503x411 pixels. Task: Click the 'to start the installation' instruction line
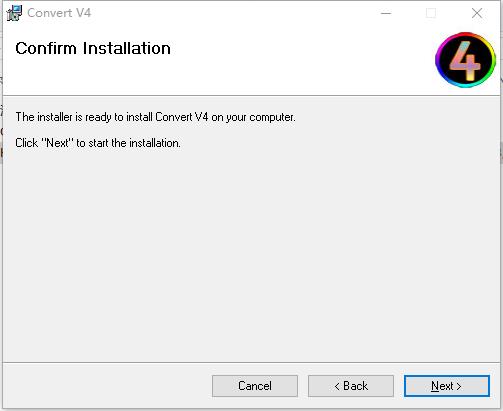(x=98, y=143)
